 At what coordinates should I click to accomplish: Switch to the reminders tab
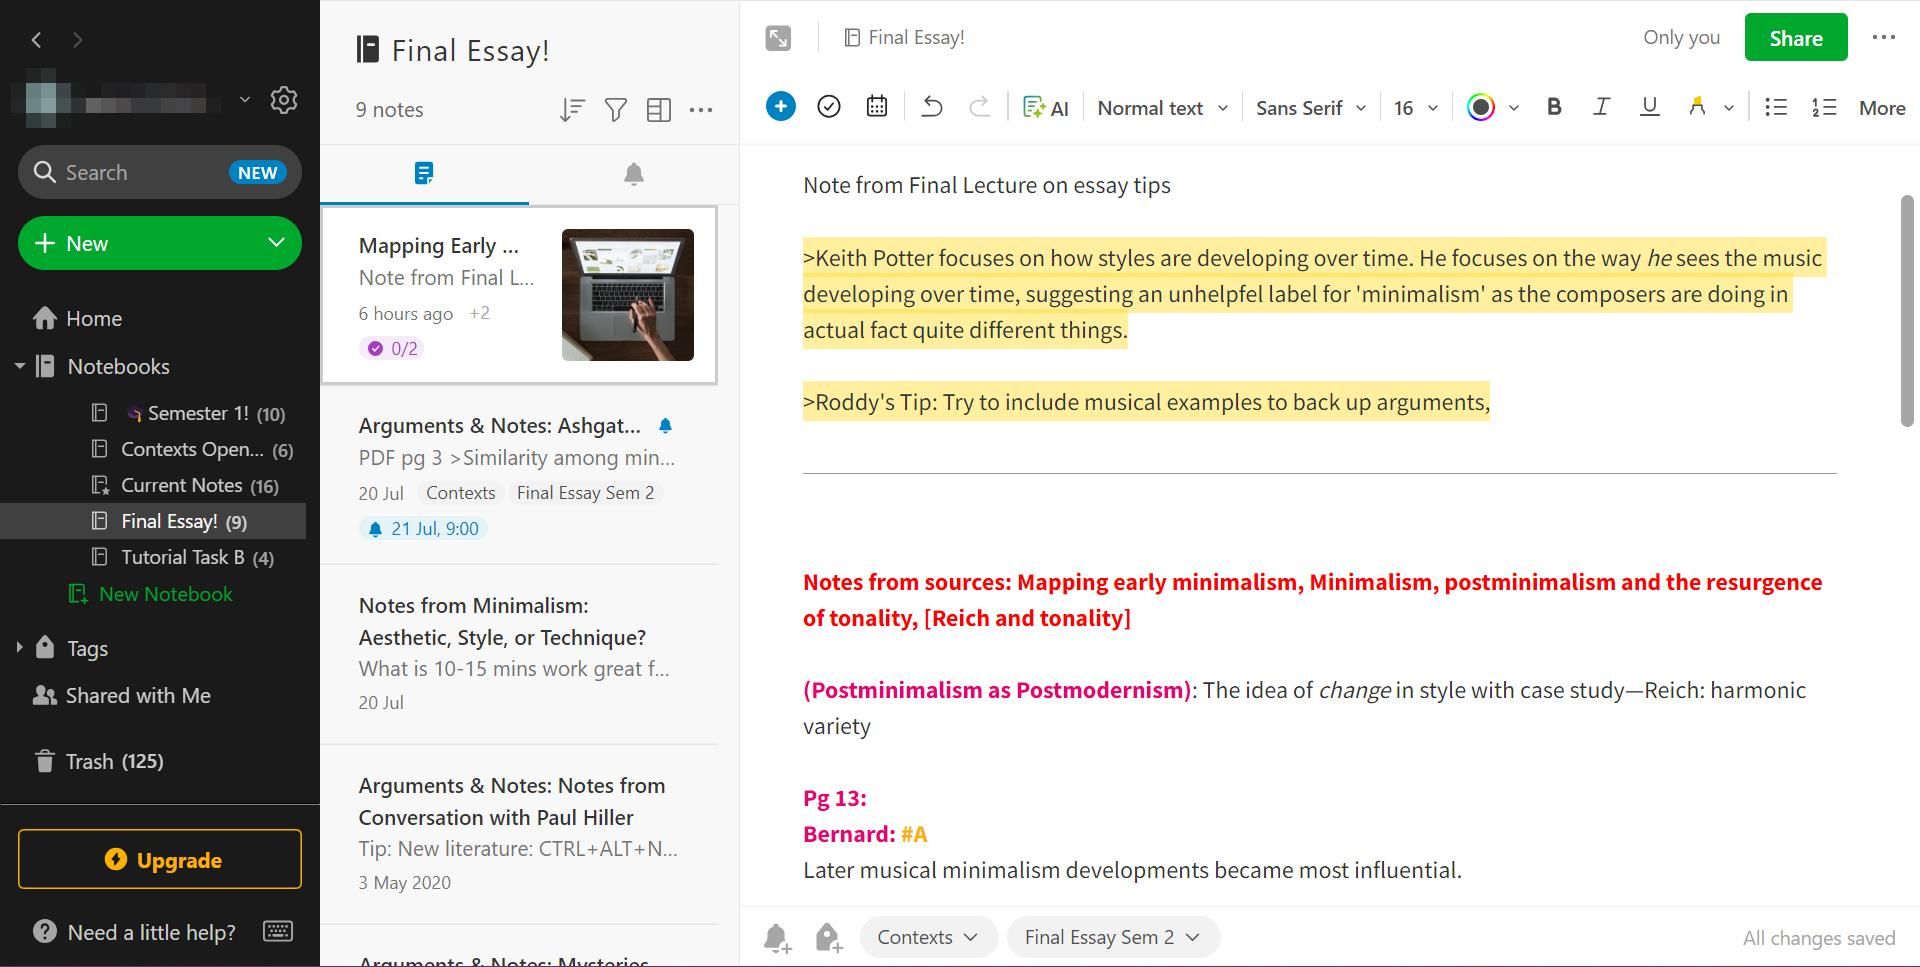pyautogui.click(x=632, y=173)
